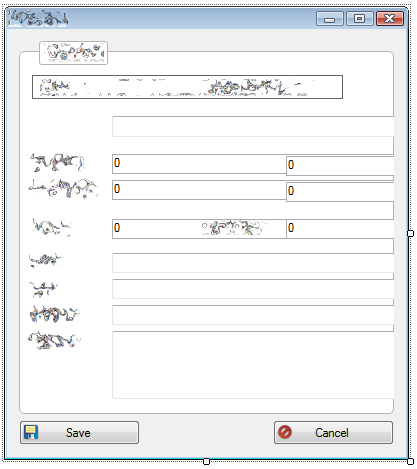This screenshot has height=469, width=417.
Task: Click the designer handle at form's bottom-right corner
Action: point(411,461)
